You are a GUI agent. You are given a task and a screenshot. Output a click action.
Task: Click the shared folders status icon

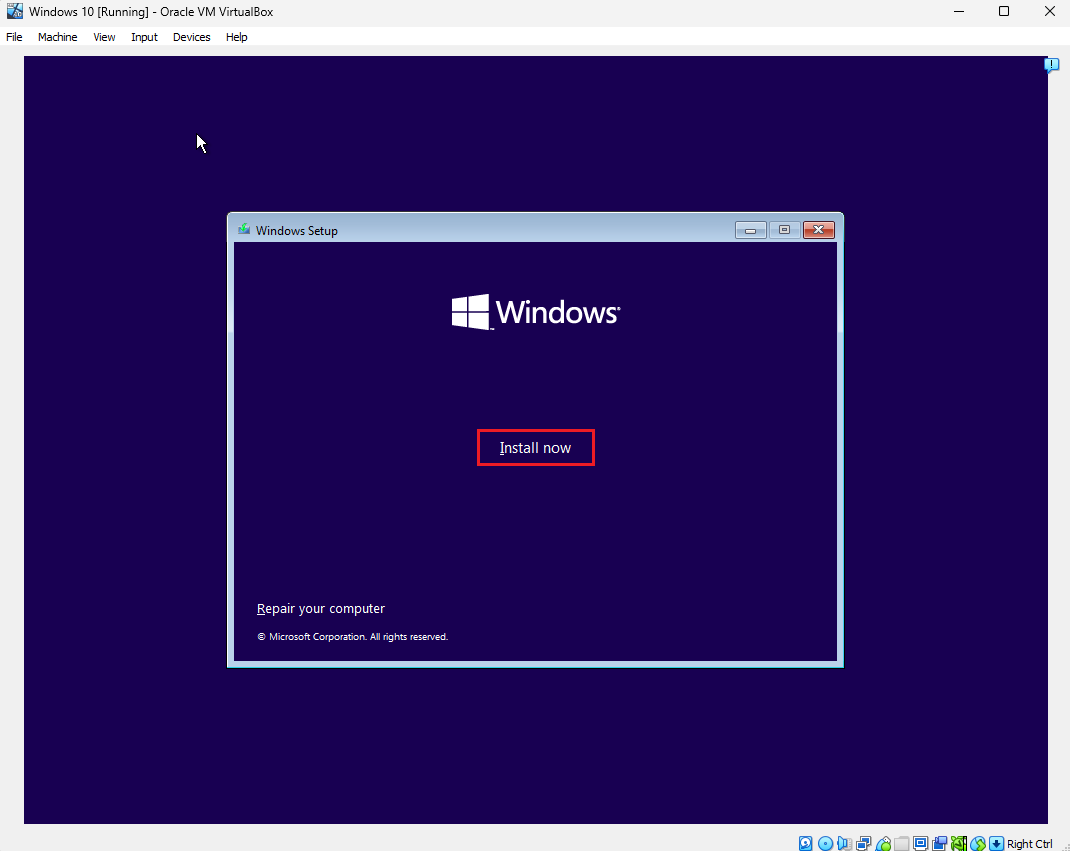tap(901, 843)
